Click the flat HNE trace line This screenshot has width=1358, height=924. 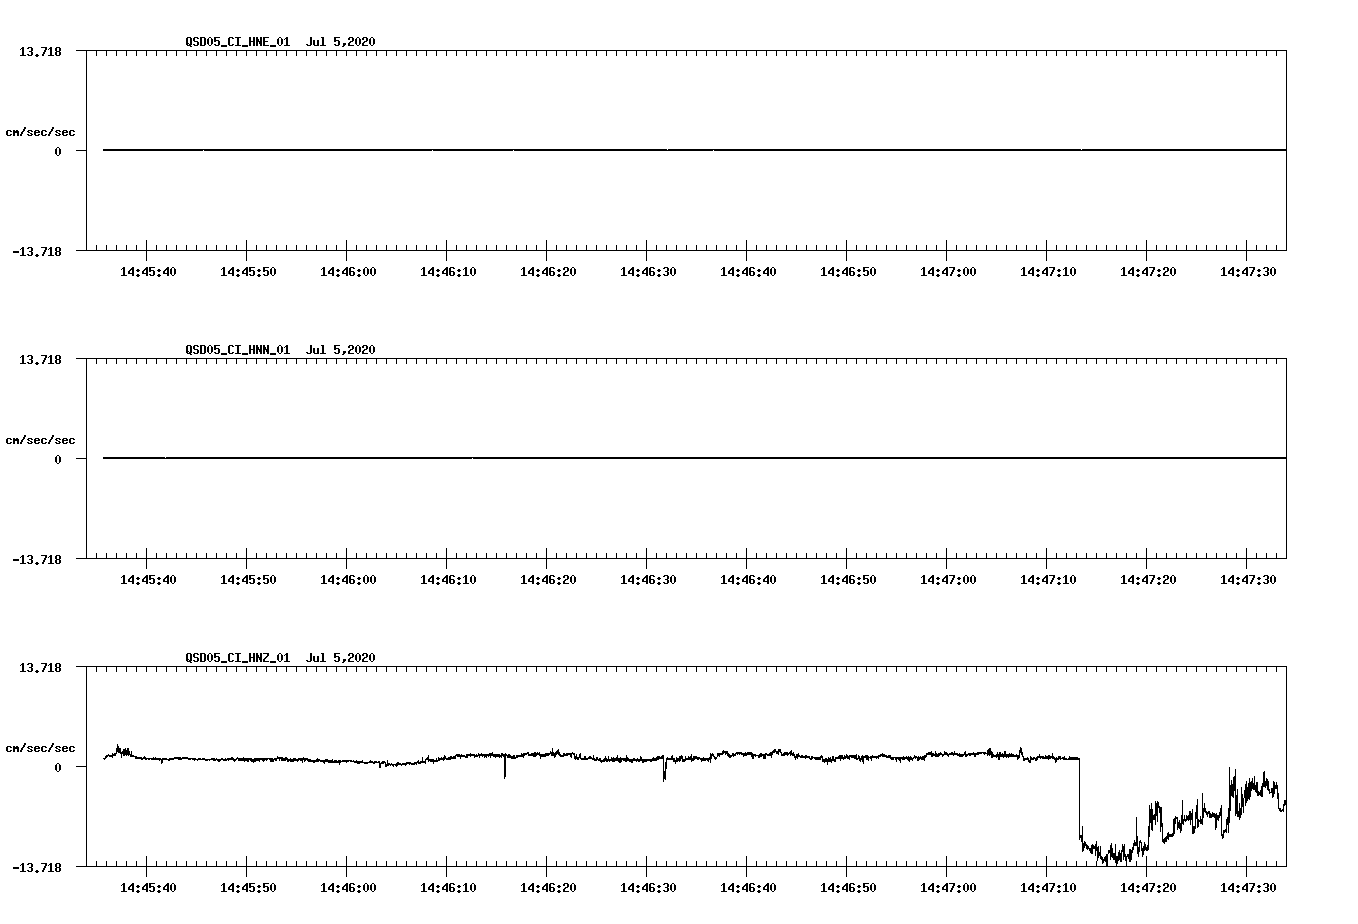pyautogui.click(x=694, y=150)
